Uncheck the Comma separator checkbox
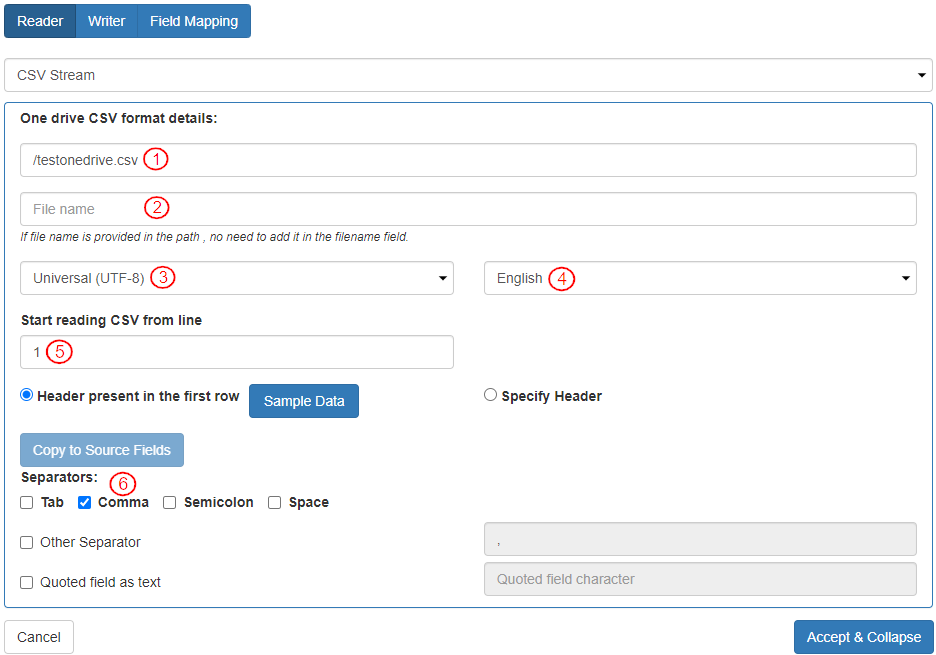936x655 pixels. click(85, 502)
